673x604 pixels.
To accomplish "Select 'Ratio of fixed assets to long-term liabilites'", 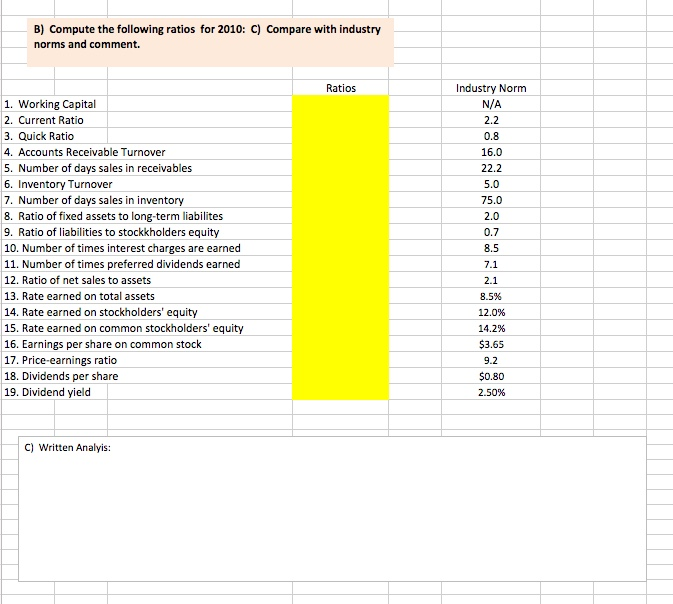I will click(121, 216).
